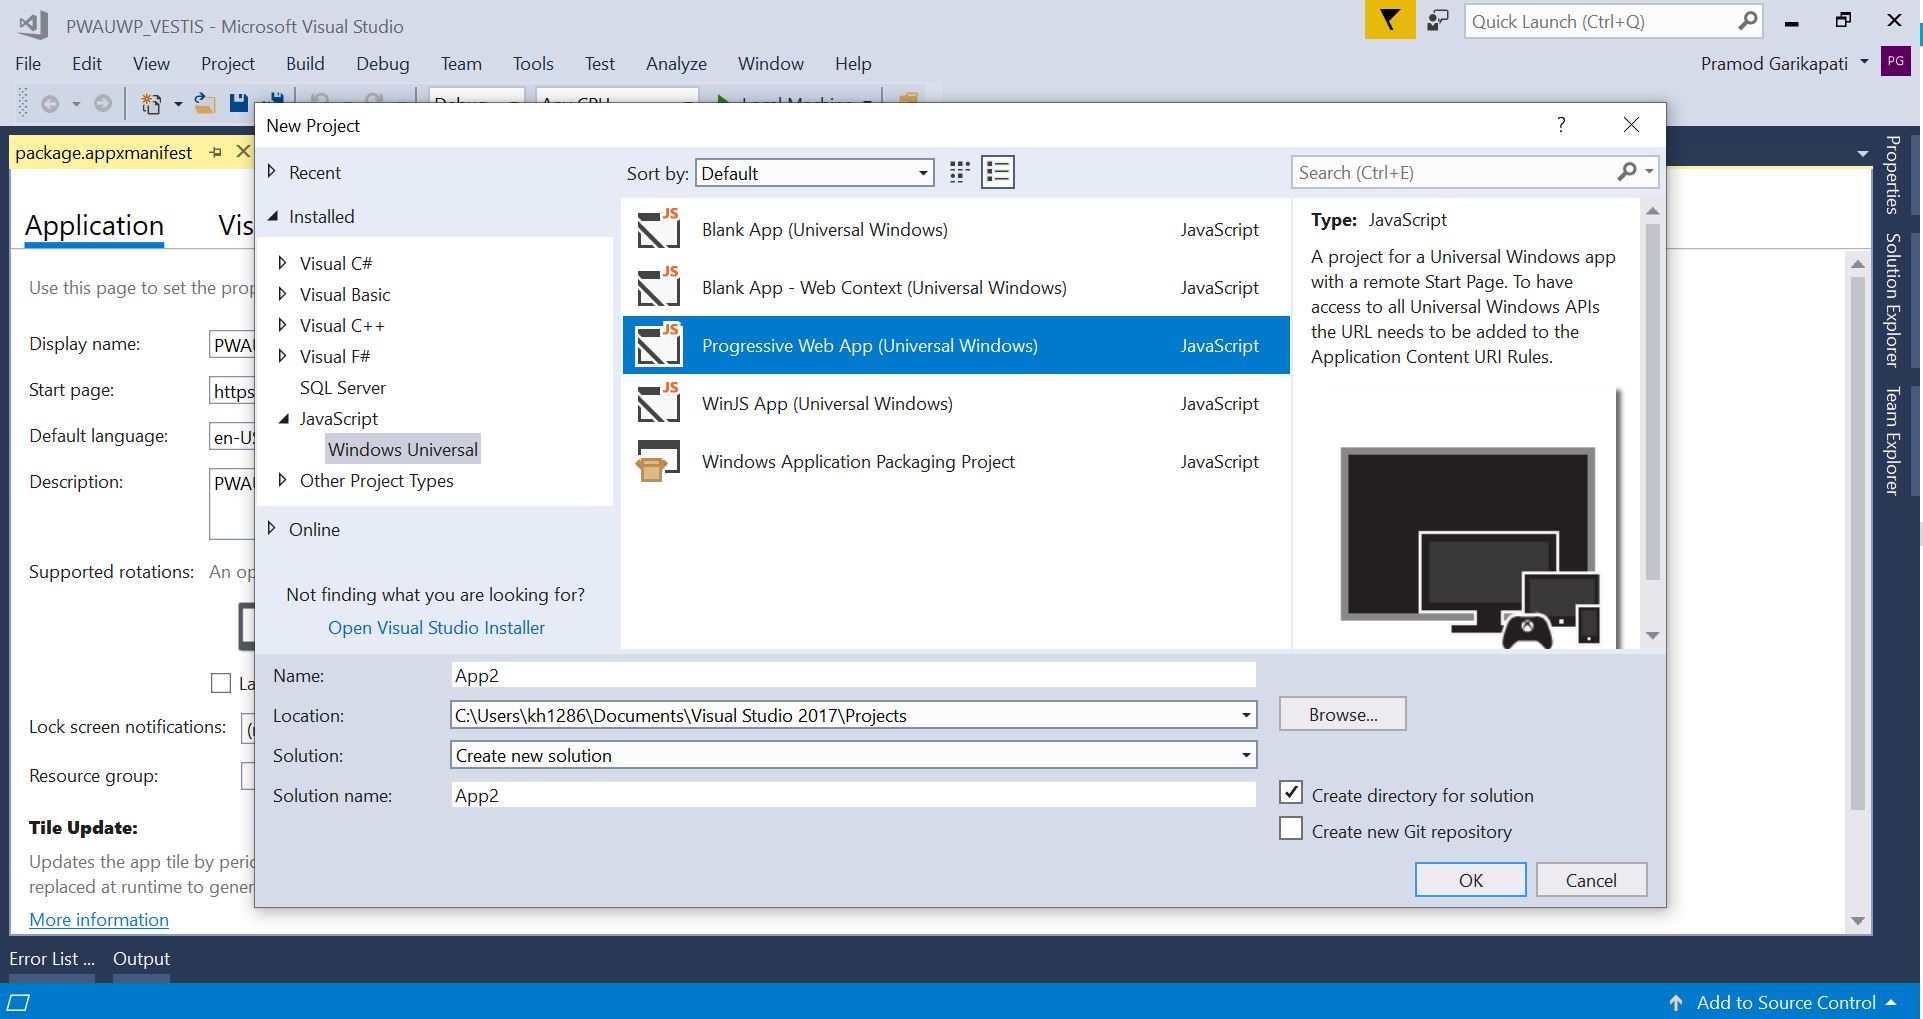Open the Sort by dropdown
1923x1019 pixels.
click(920, 172)
